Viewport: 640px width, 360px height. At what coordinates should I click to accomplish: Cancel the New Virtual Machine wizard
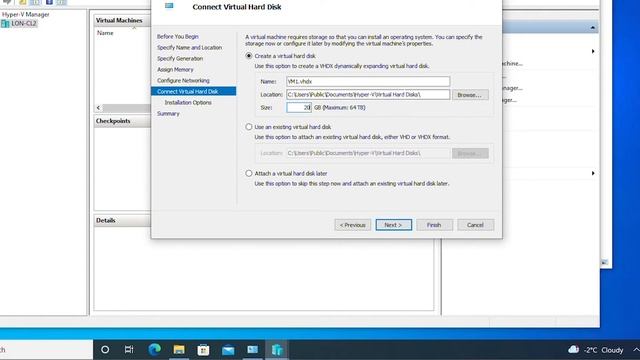pyautogui.click(x=476, y=225)
